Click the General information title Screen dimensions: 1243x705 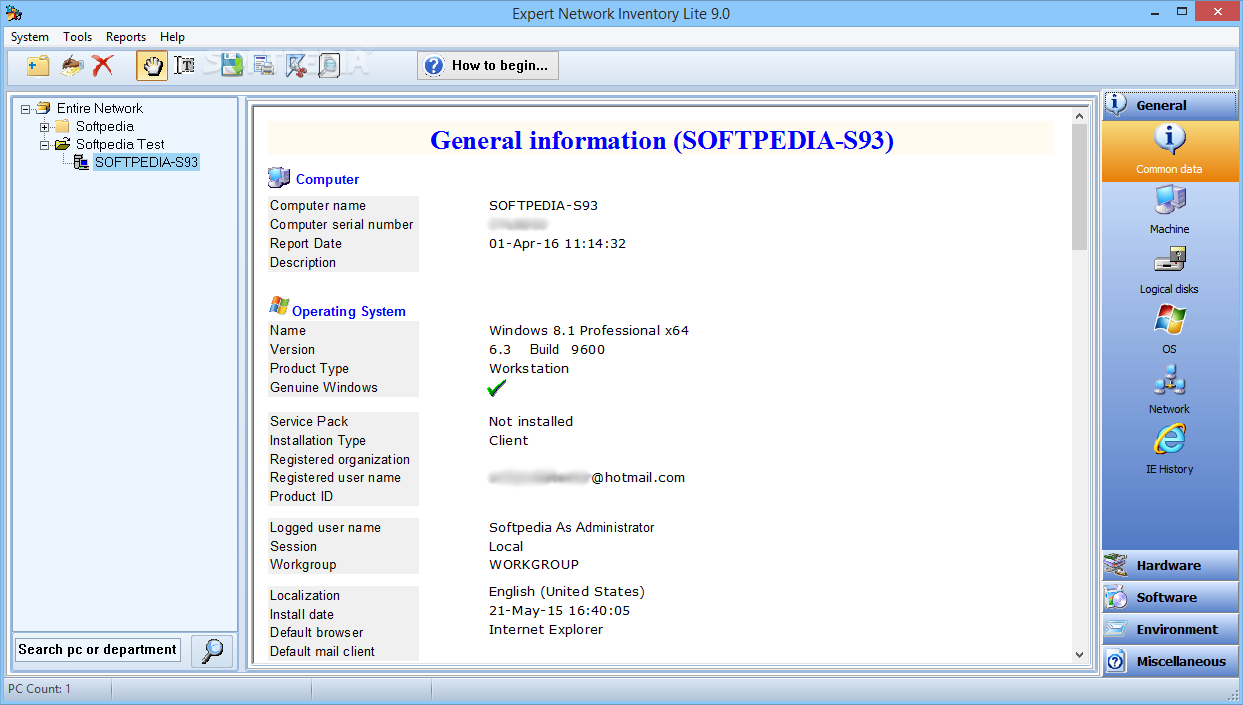(662, 140)
